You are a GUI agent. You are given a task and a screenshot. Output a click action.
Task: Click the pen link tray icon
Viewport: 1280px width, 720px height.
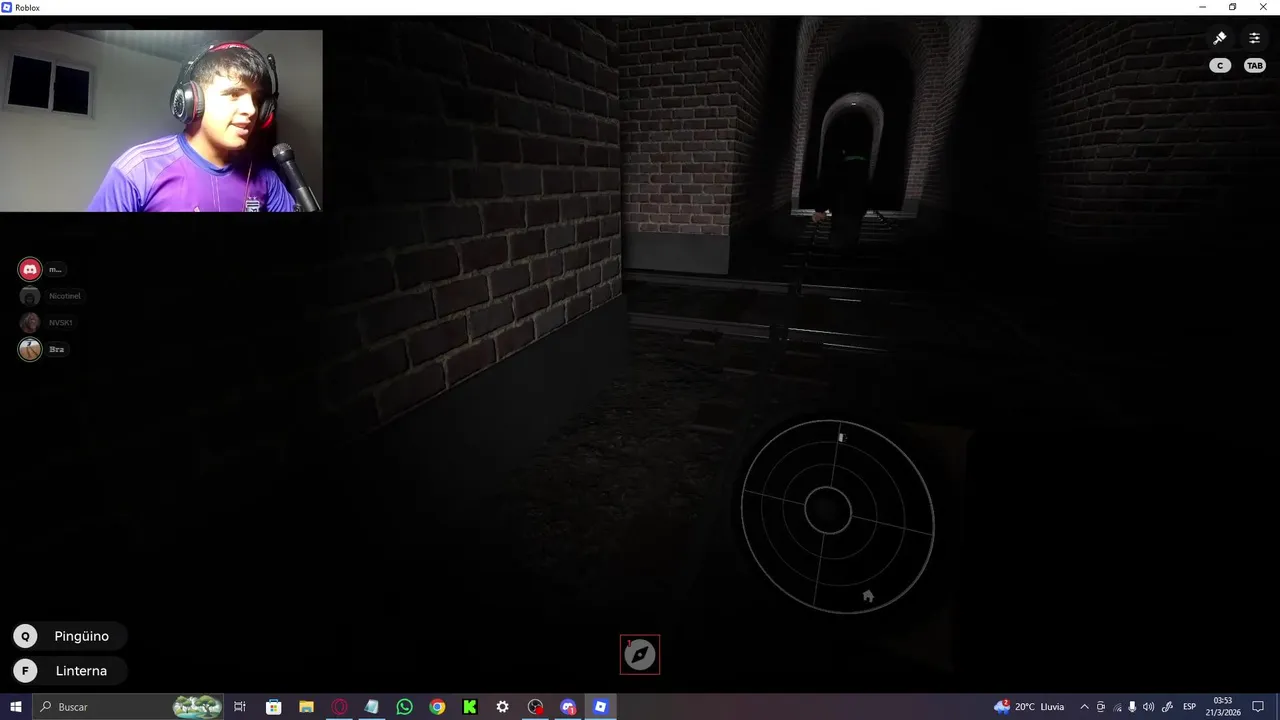1167,707
